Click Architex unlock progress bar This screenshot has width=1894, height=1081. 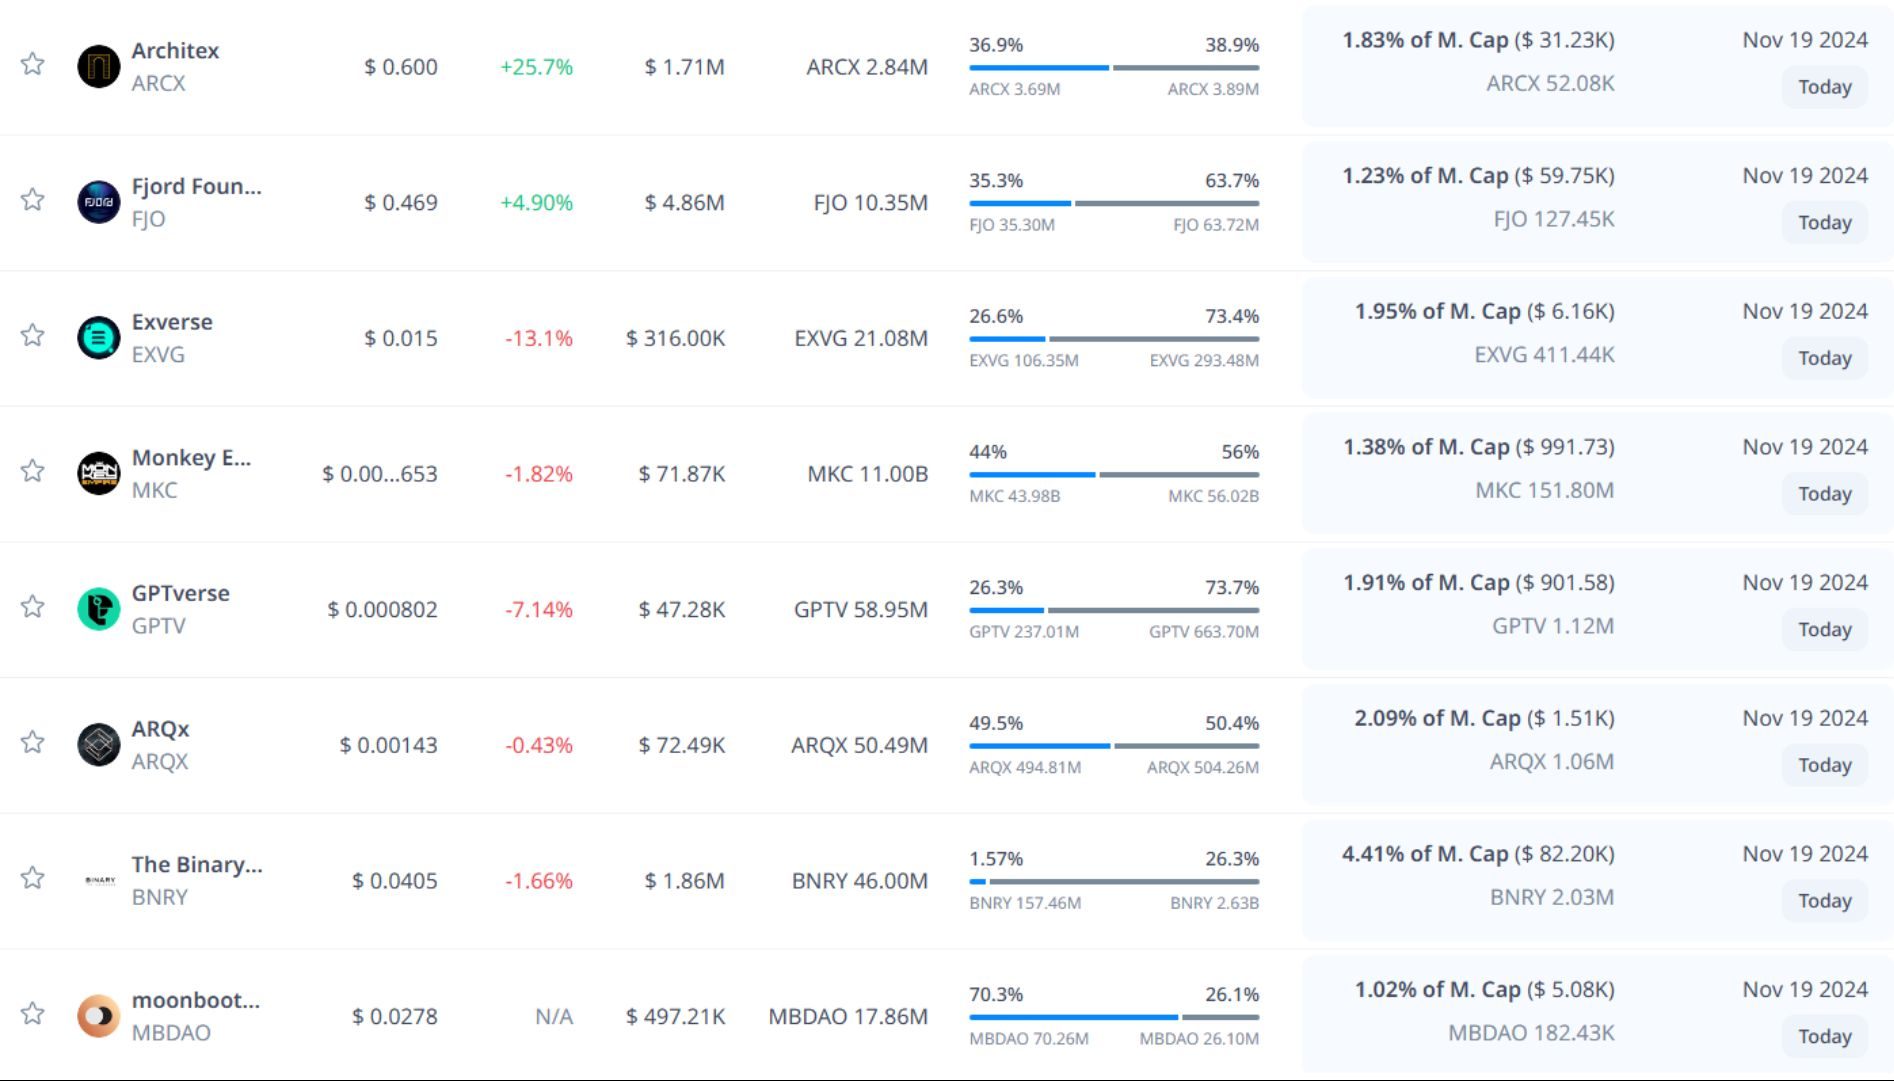click(x=1113, y=68)
